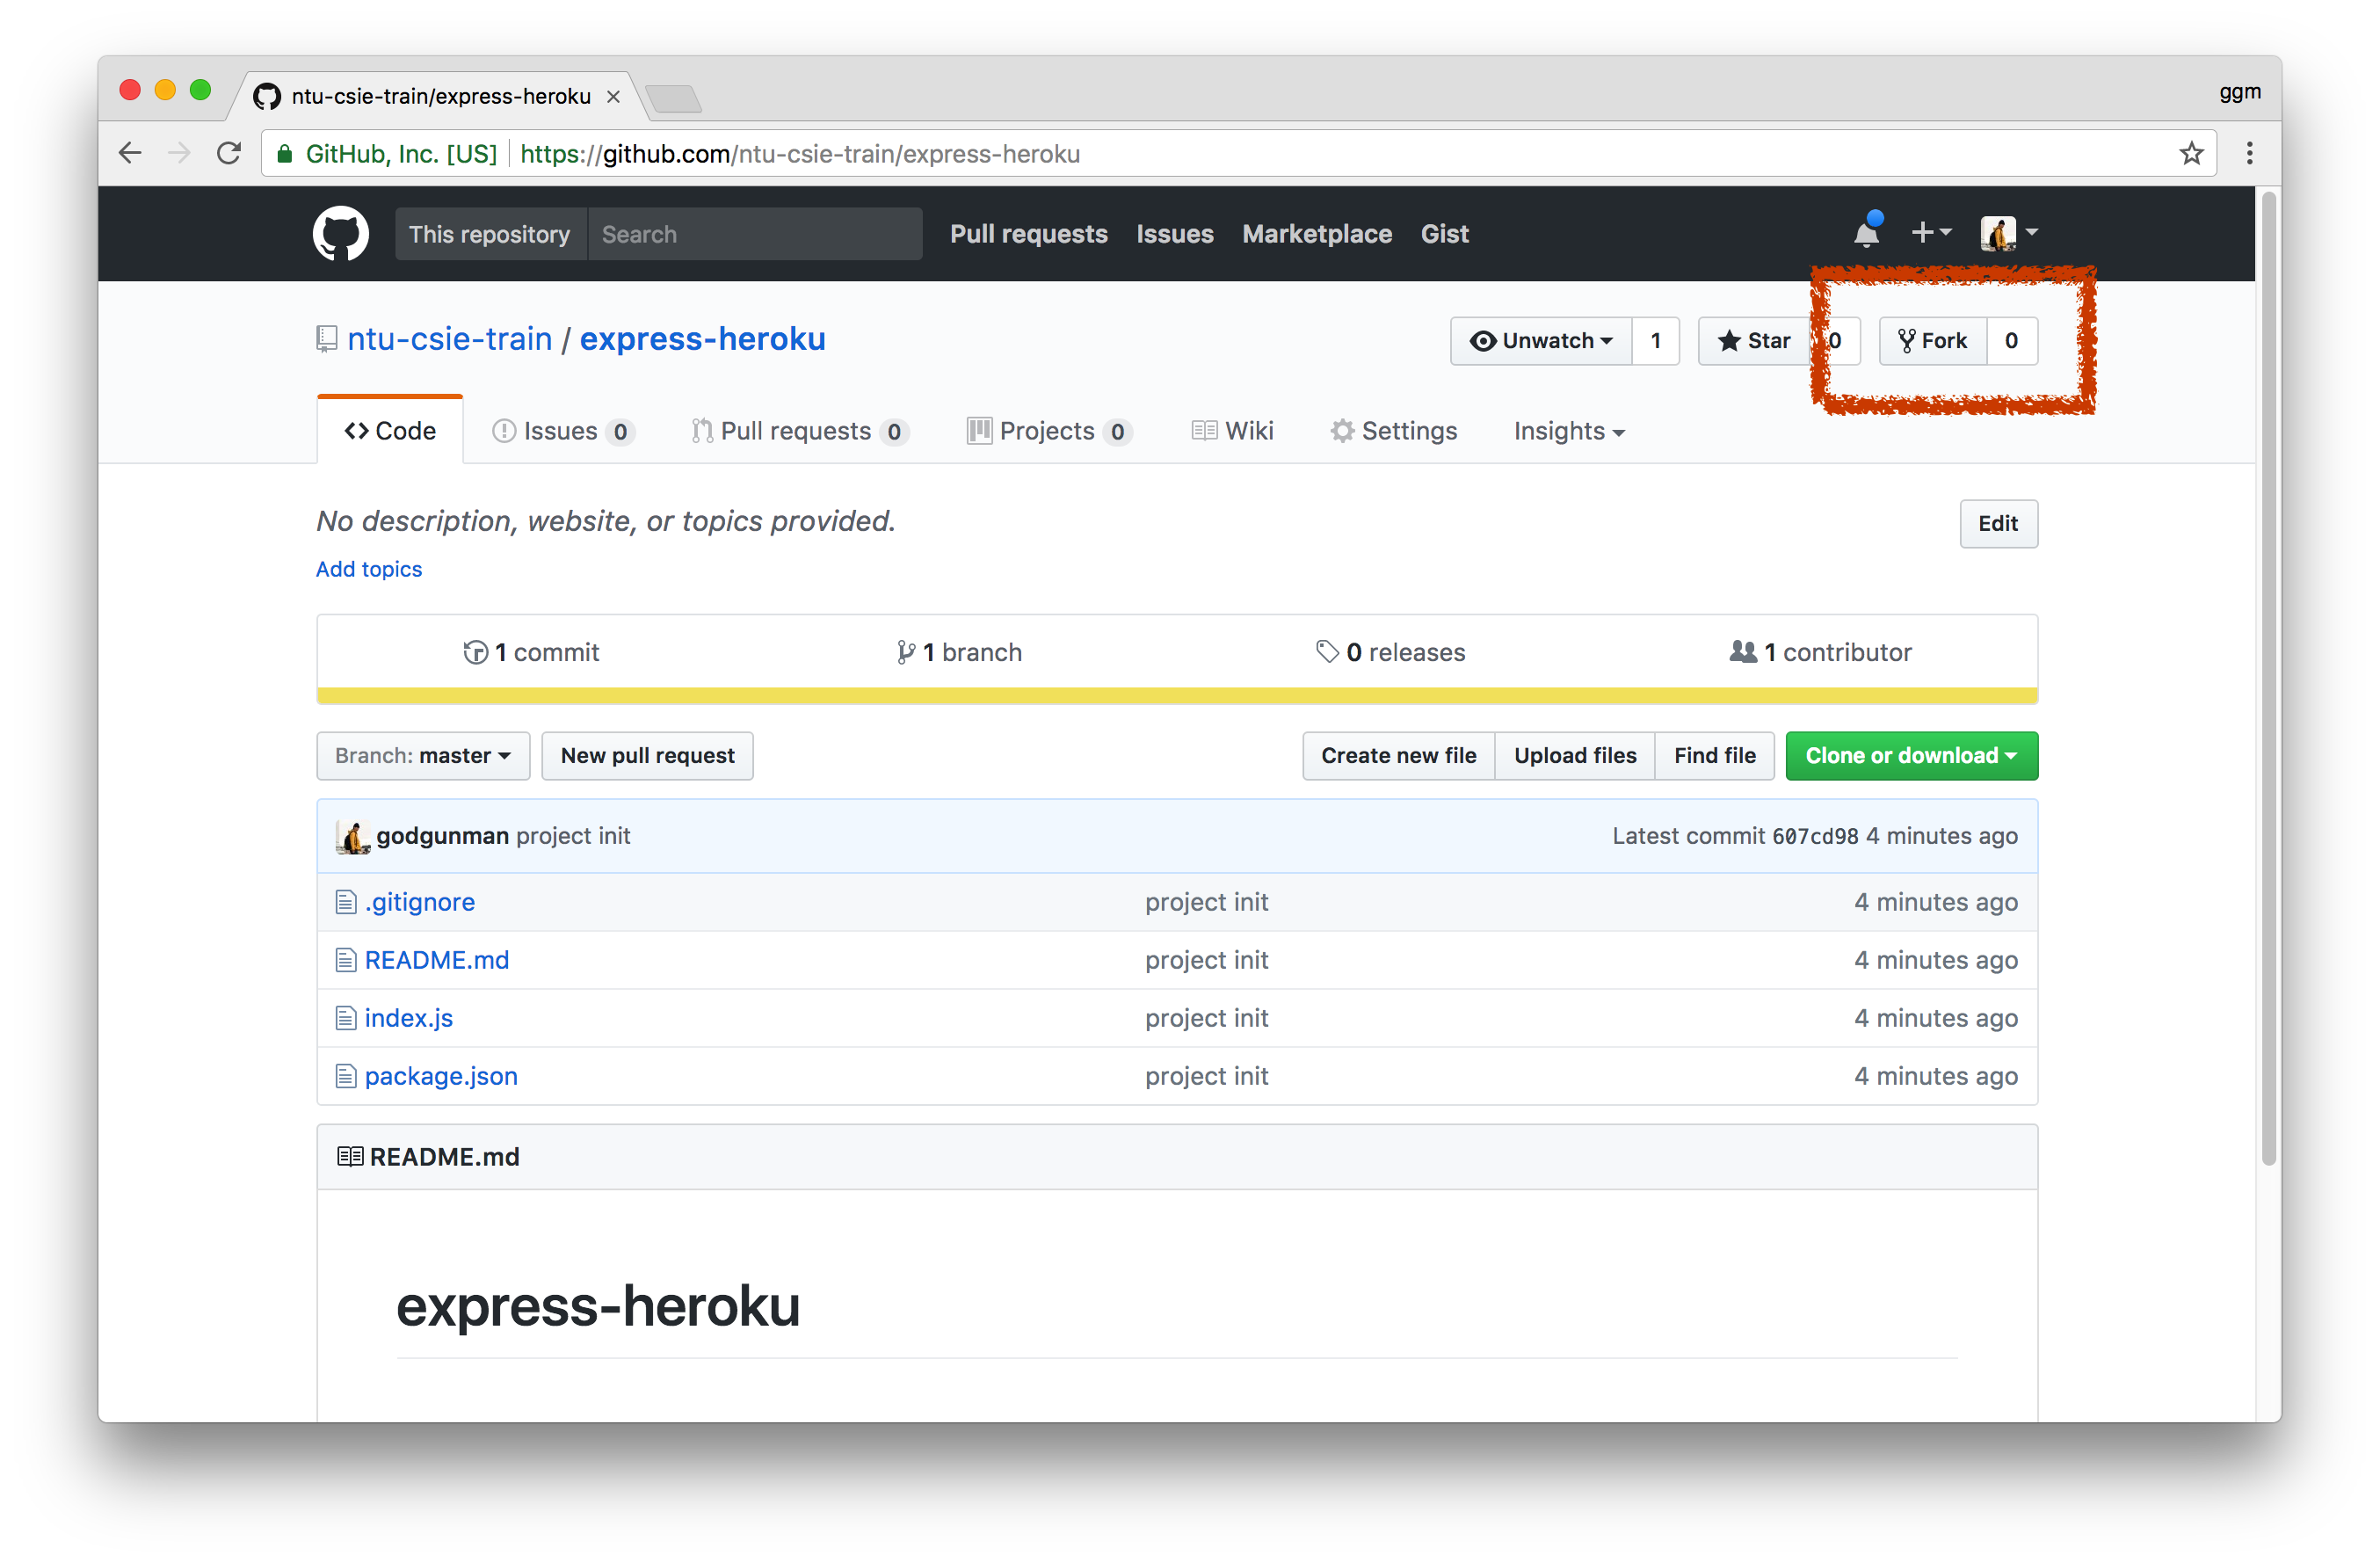Switch to the Issues tab
This screenshot has height=1563, width=2380.
563,431
